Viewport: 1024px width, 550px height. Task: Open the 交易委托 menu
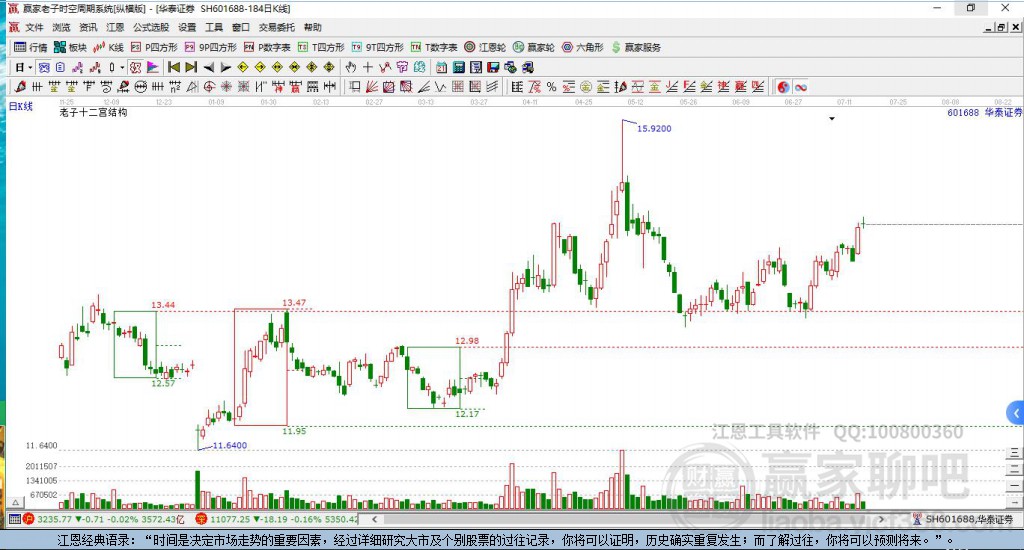click(276, 27)
